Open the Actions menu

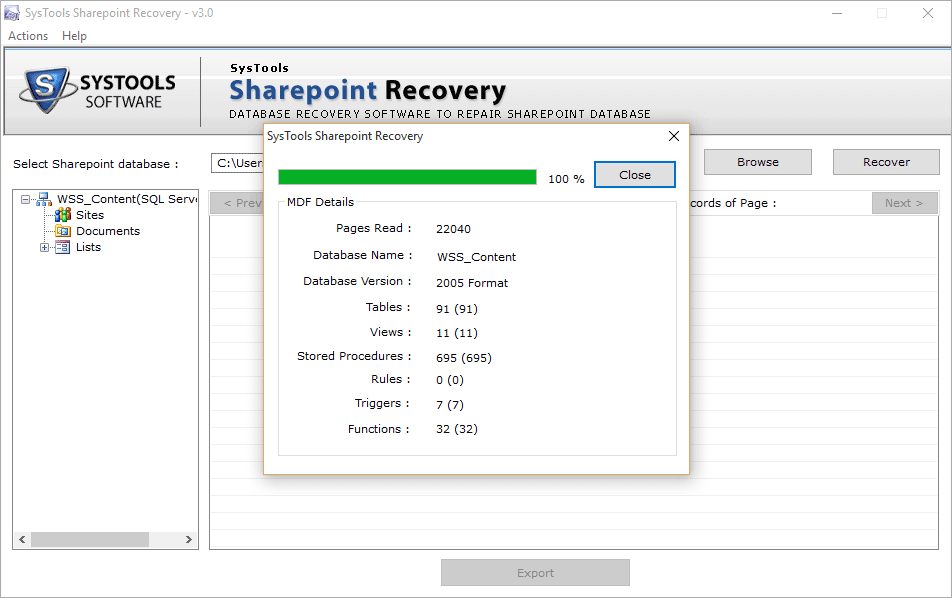pos(28,36)
